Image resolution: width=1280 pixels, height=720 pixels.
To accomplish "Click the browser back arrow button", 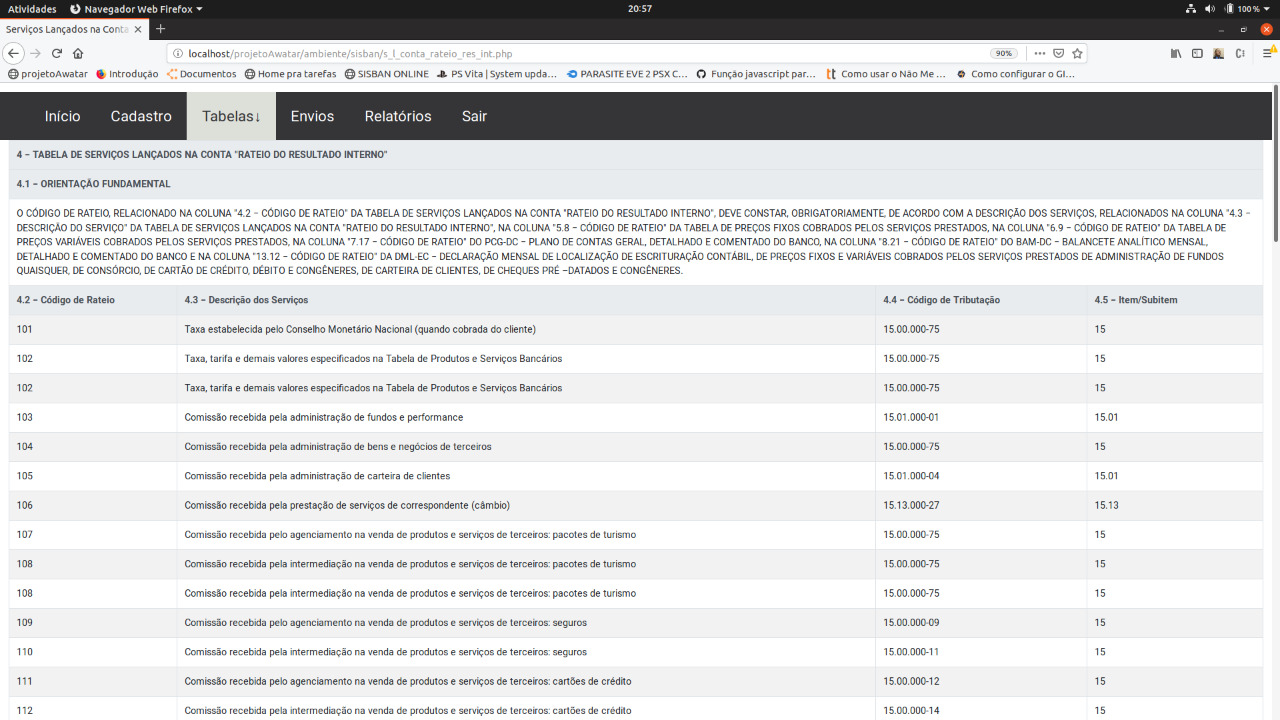I will coord(14,53).
